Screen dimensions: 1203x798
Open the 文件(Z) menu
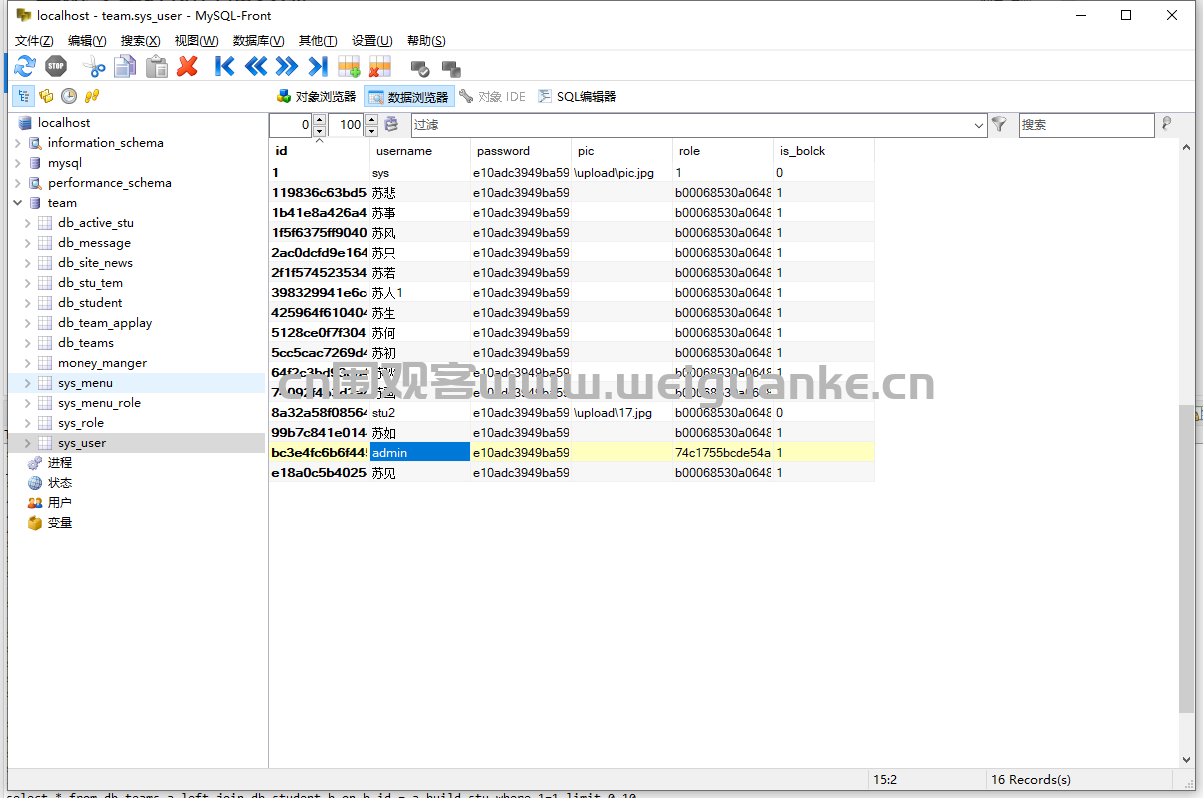pyautogui.click(x=34, y=41)
